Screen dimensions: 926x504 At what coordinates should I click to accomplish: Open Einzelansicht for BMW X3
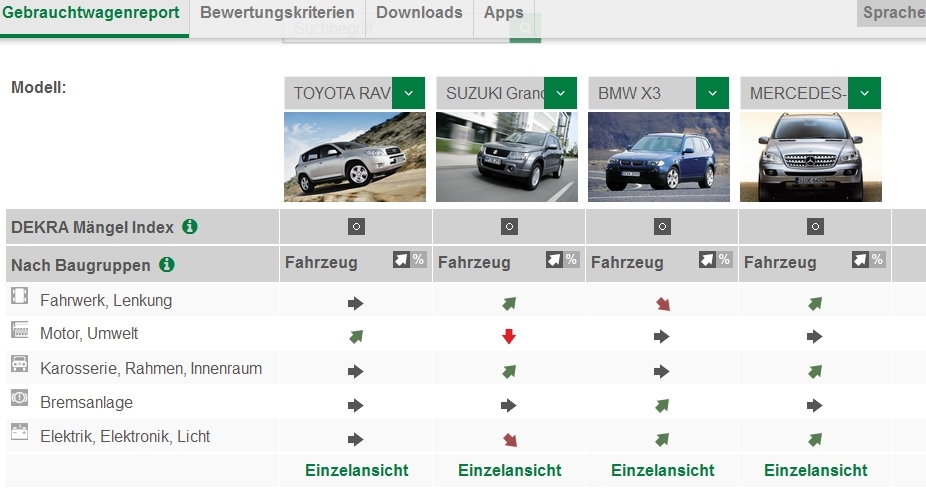coord(663,470)
